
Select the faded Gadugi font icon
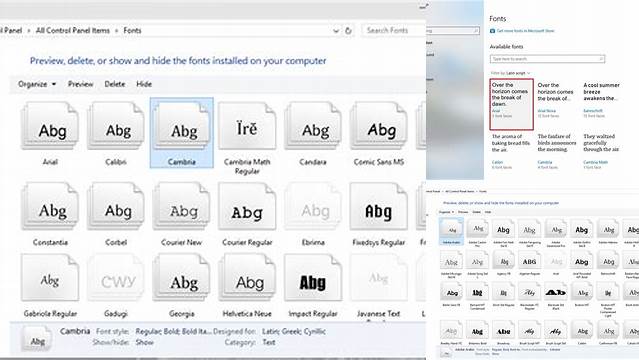click(116, 278)
